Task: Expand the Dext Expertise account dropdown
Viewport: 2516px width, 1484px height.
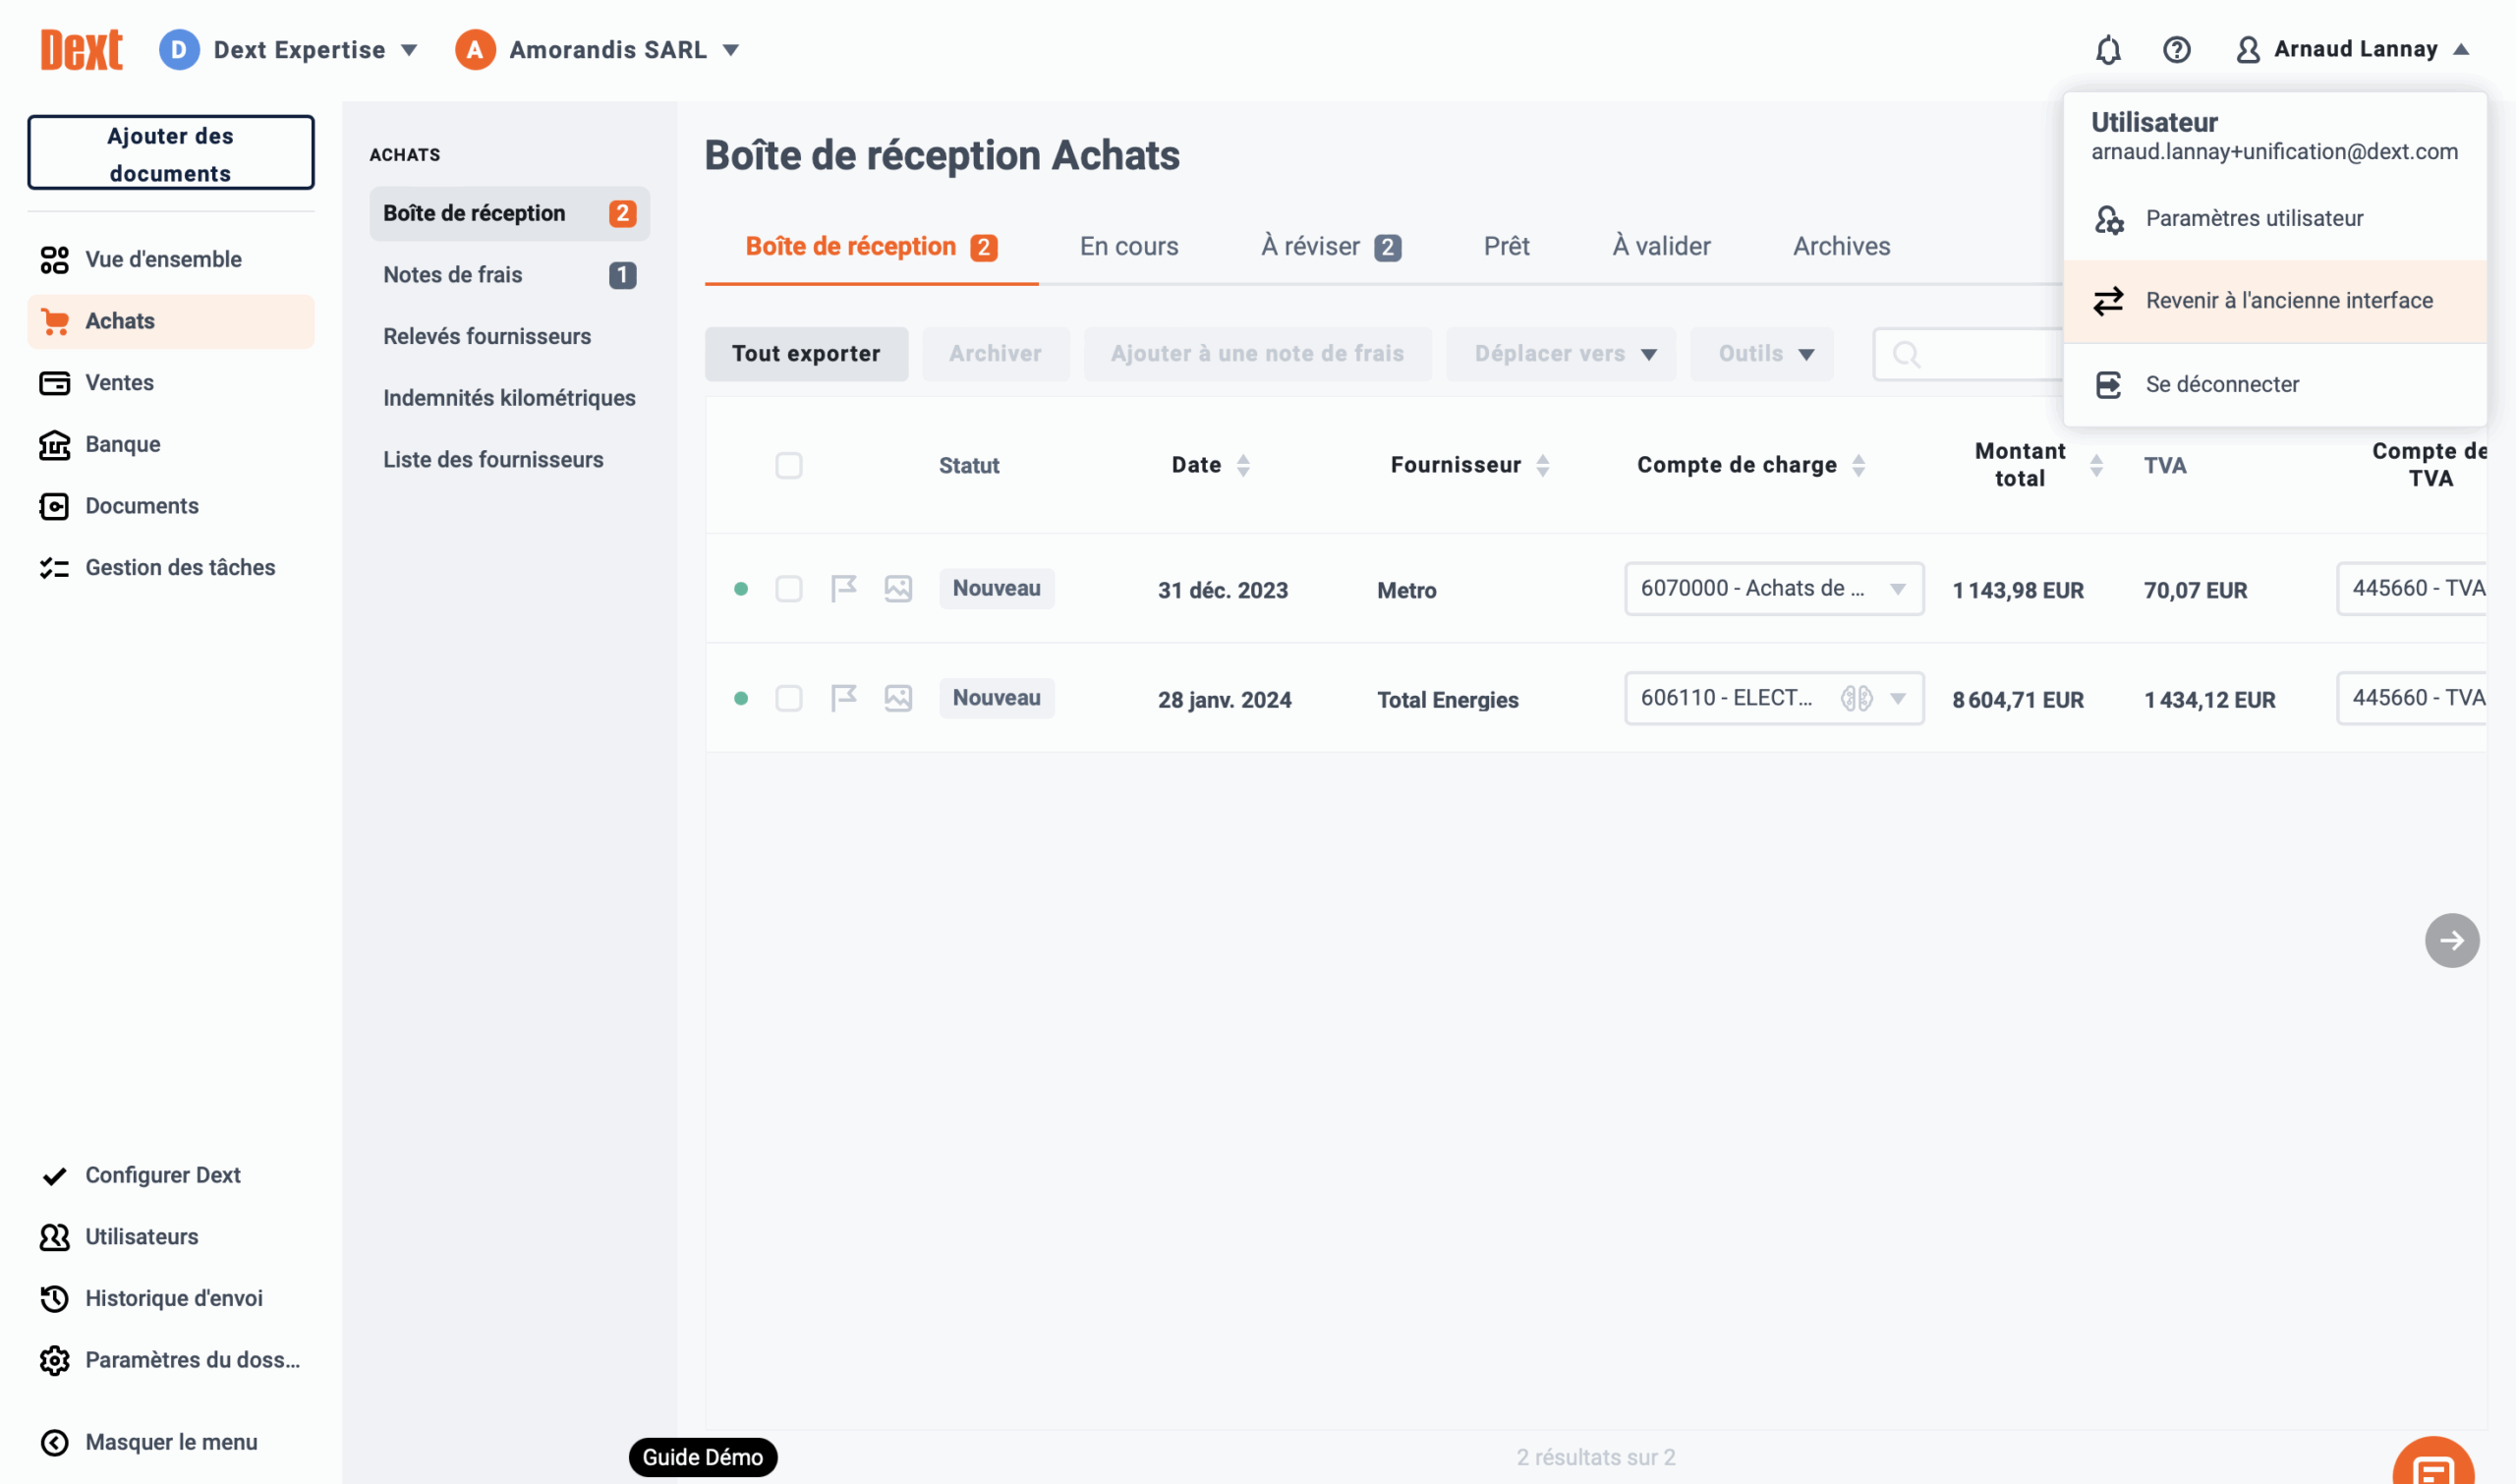Action: tap(409, 50)
